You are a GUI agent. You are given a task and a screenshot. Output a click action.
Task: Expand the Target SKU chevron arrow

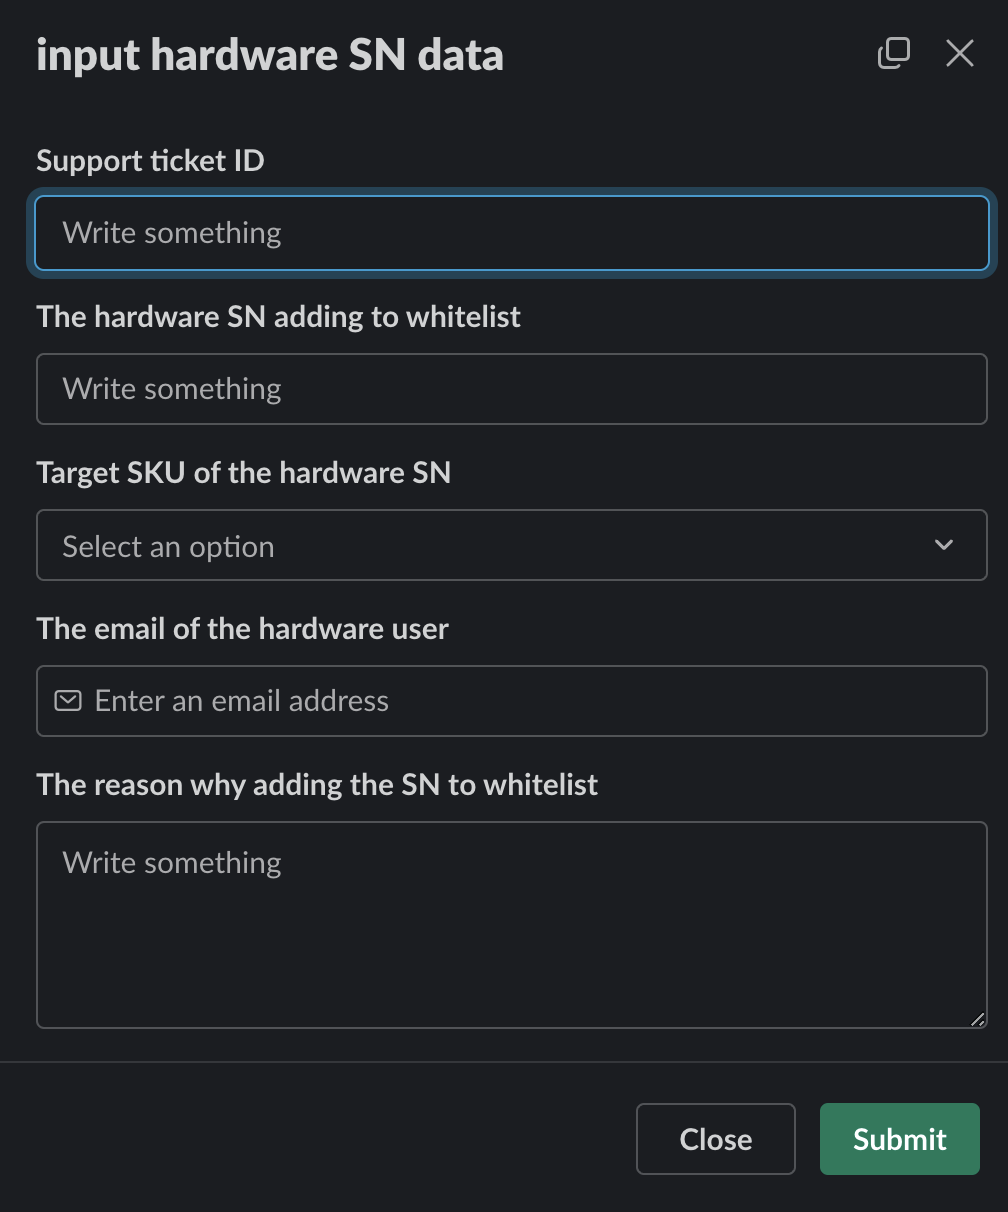[944, 545]
